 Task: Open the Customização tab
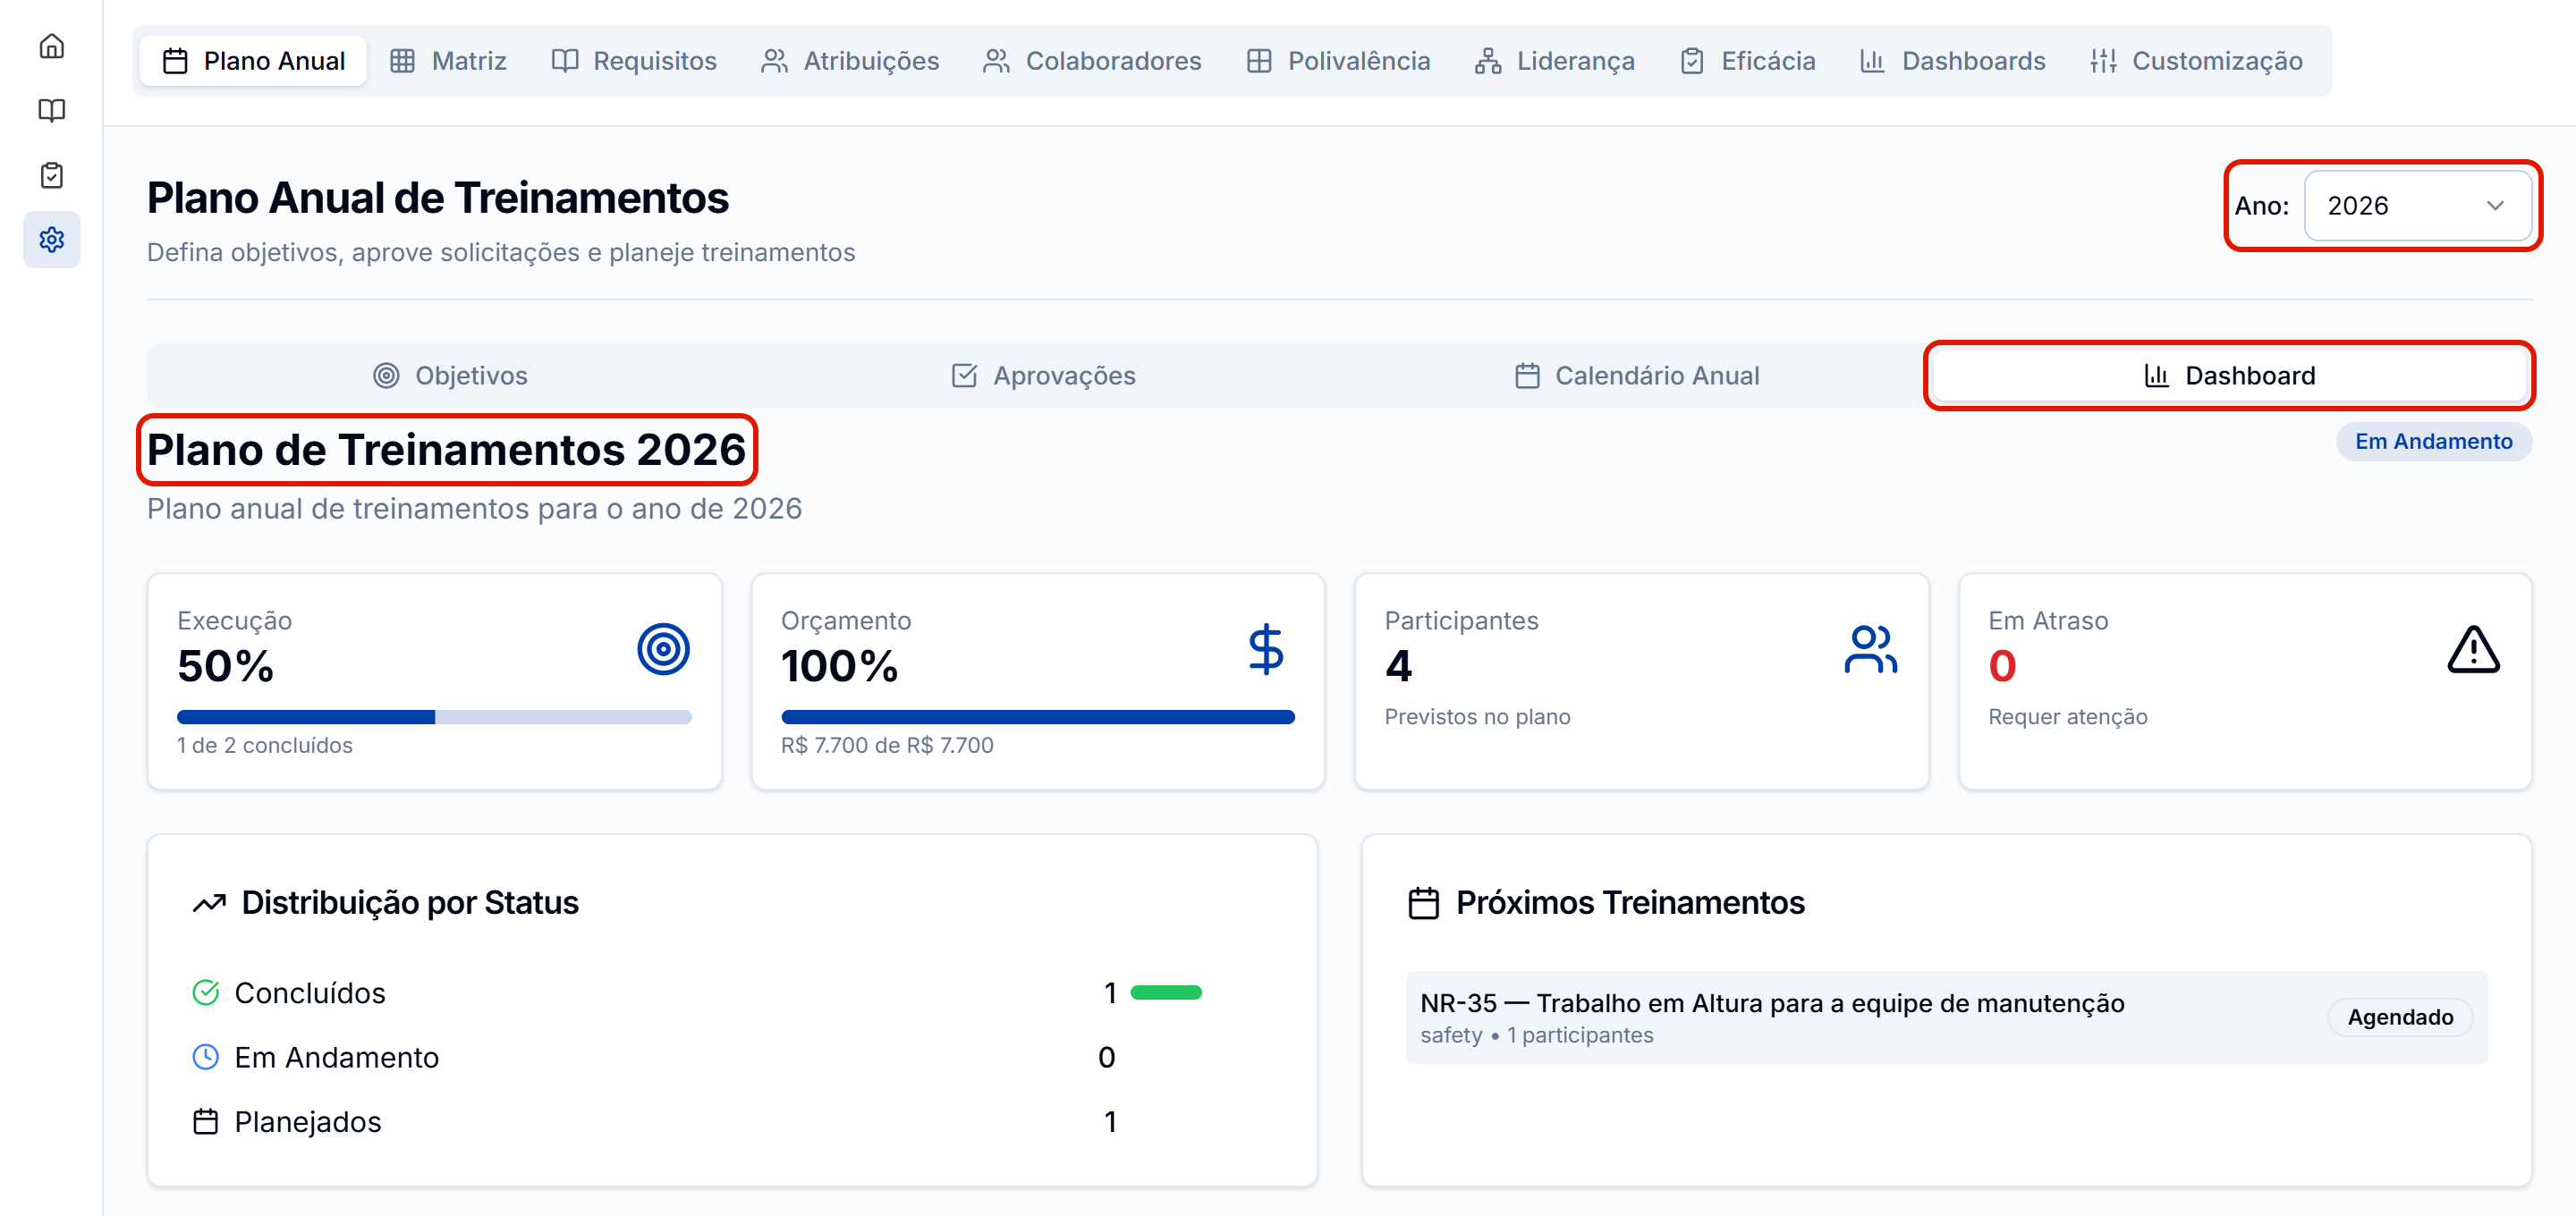click(x=2196, y=61)
